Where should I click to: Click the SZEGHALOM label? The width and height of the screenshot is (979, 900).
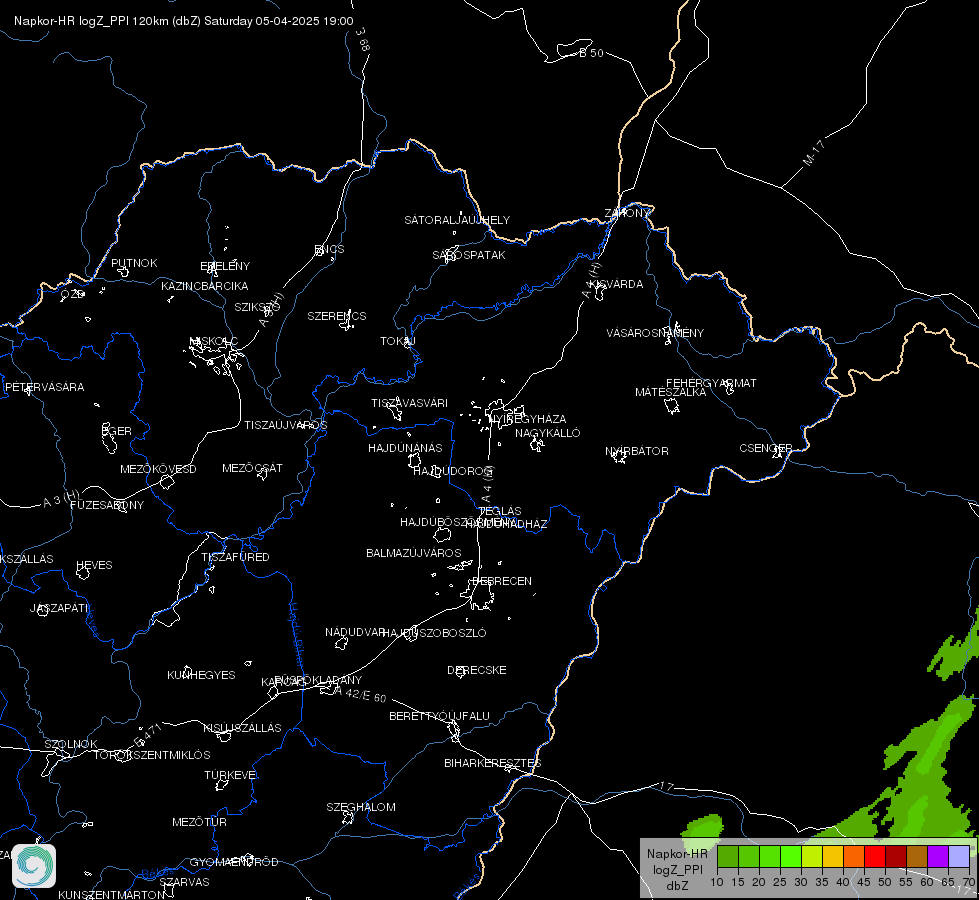(361, 807)
